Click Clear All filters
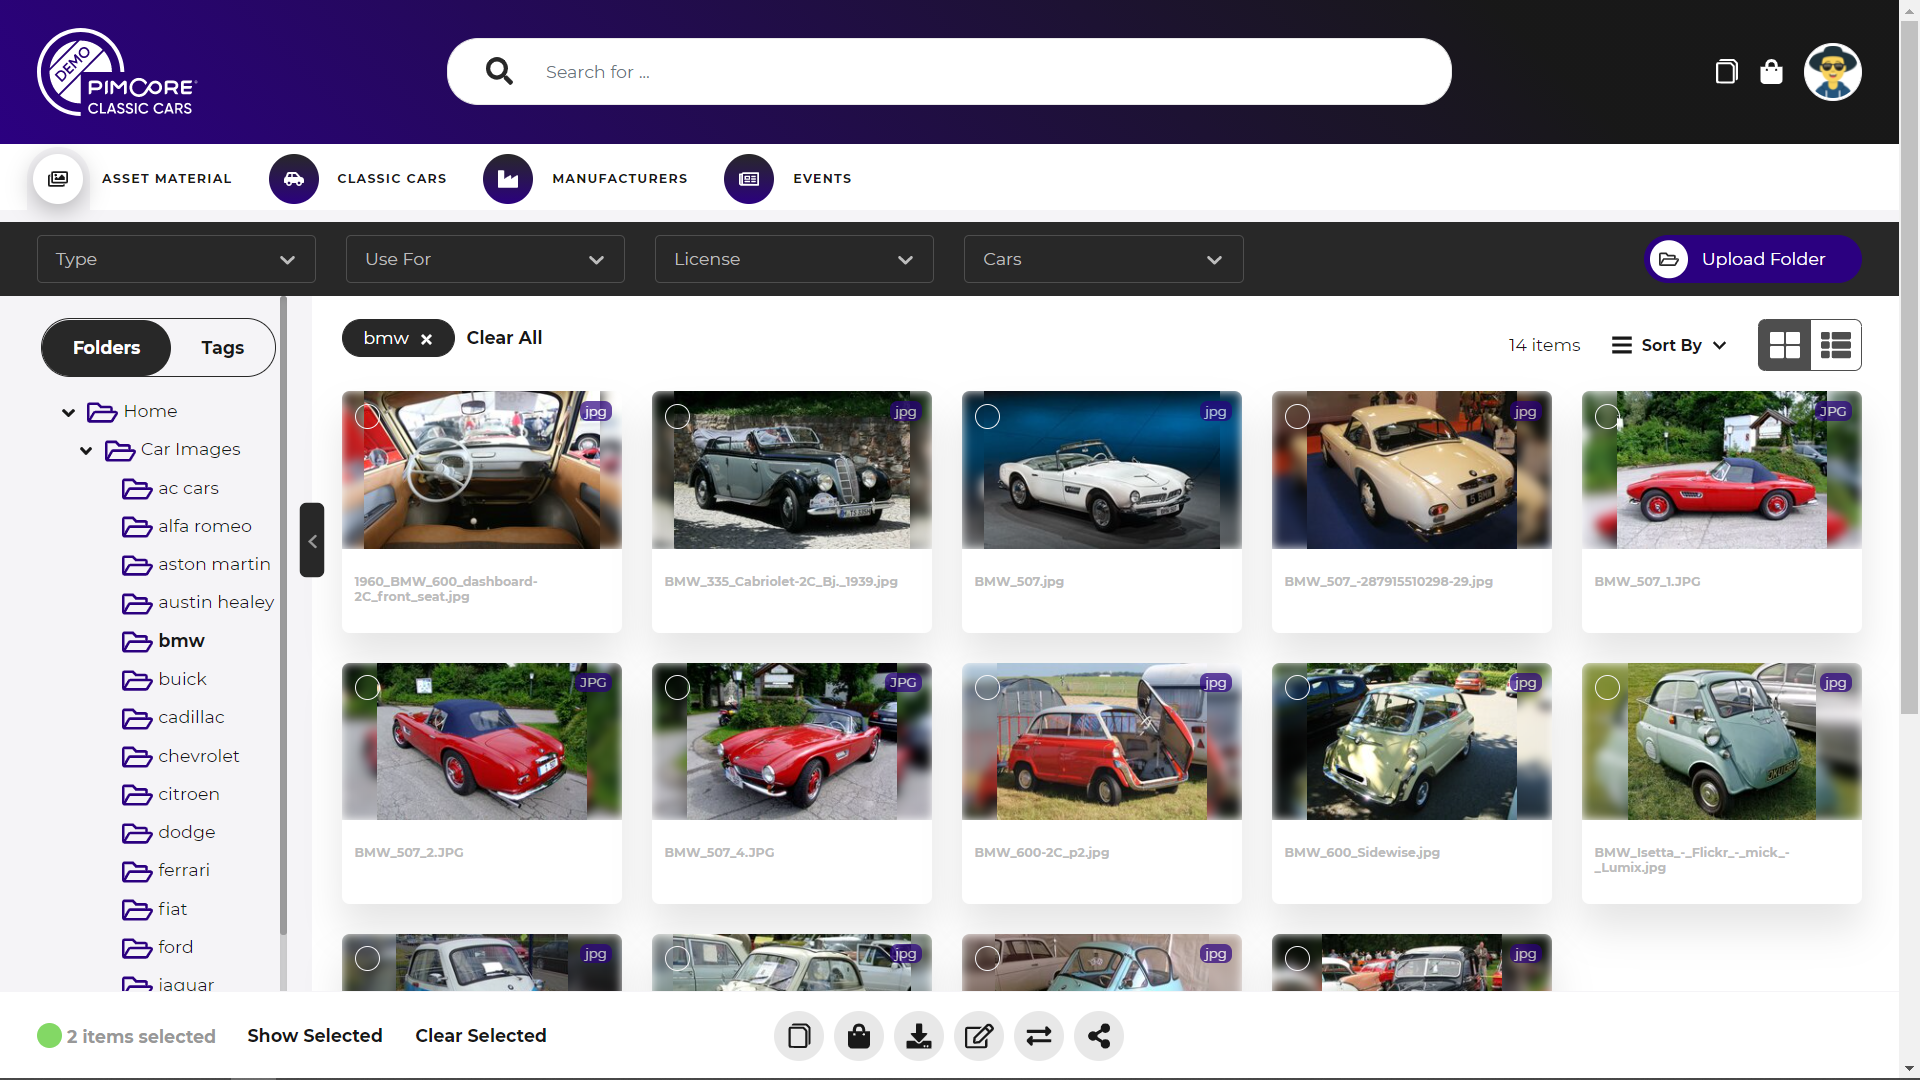The height and width of the screenshot is (1080, 1920). (504, 338)
